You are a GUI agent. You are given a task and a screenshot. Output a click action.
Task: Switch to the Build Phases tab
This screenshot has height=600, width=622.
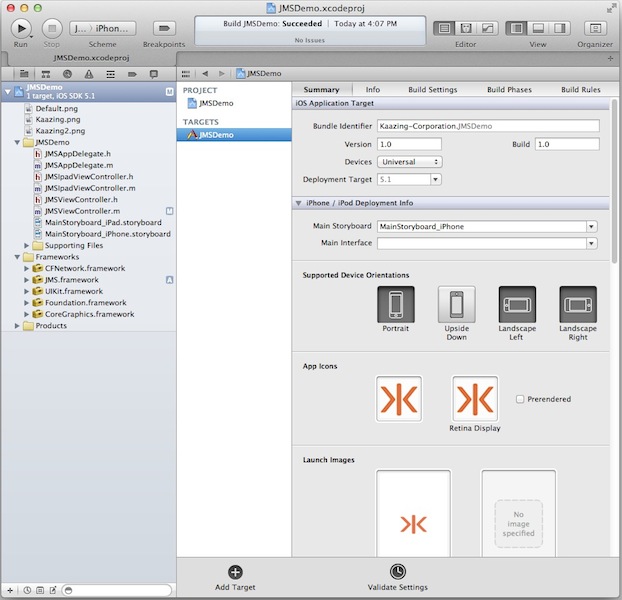pyautogui.click(x=509, y=90)
